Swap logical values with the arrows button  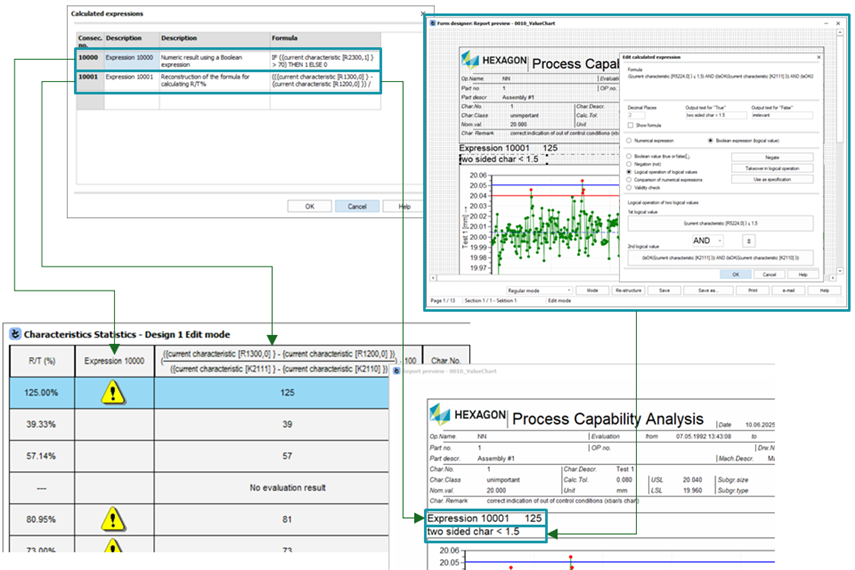click(x=748, y=241)
